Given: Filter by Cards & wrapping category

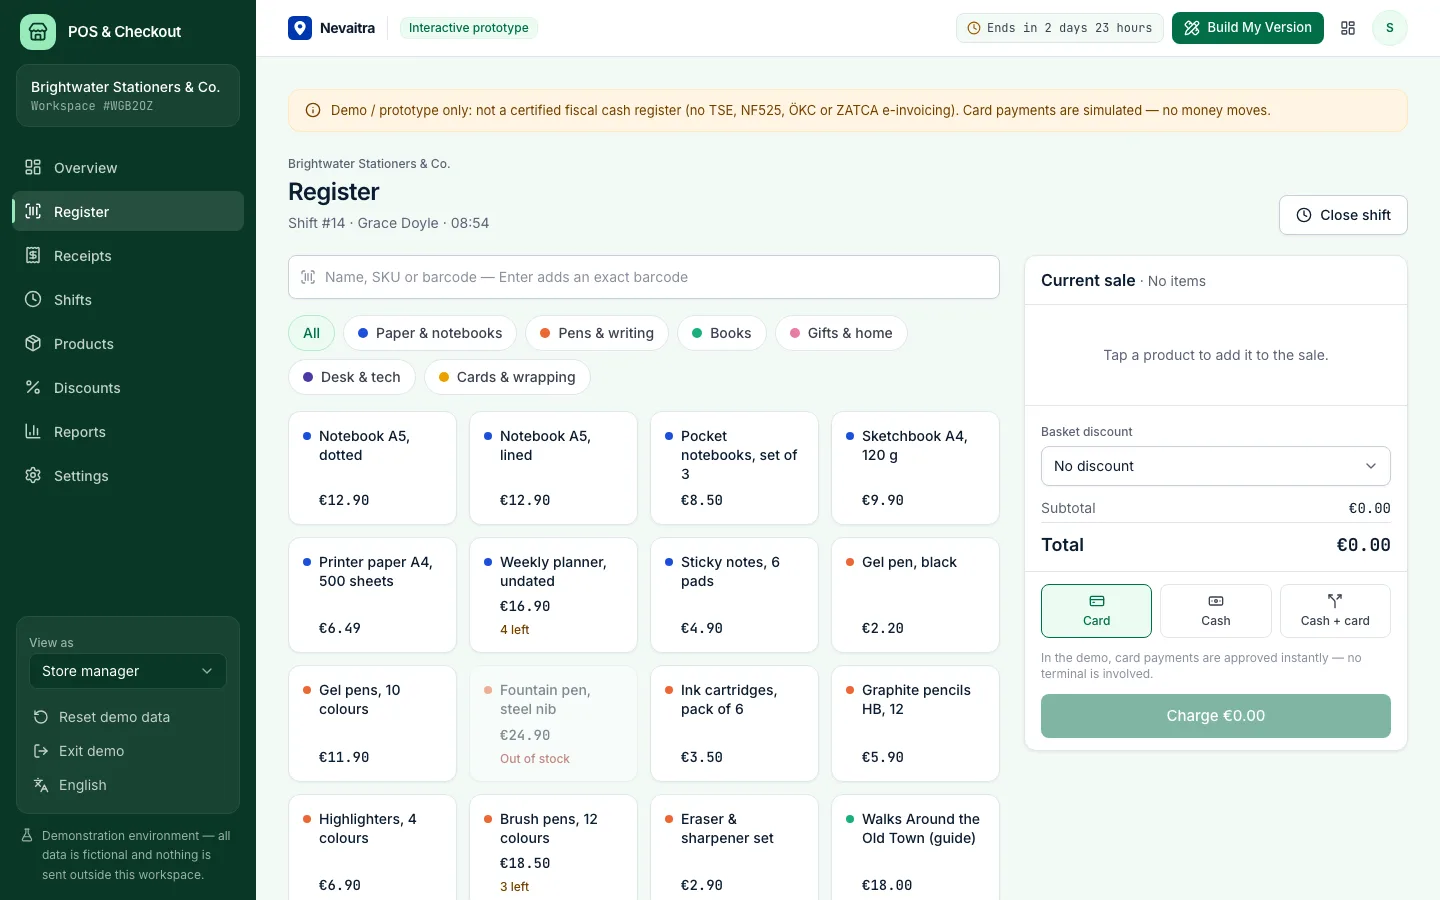Looking at the screenshot, I should (x=507, y=377).
